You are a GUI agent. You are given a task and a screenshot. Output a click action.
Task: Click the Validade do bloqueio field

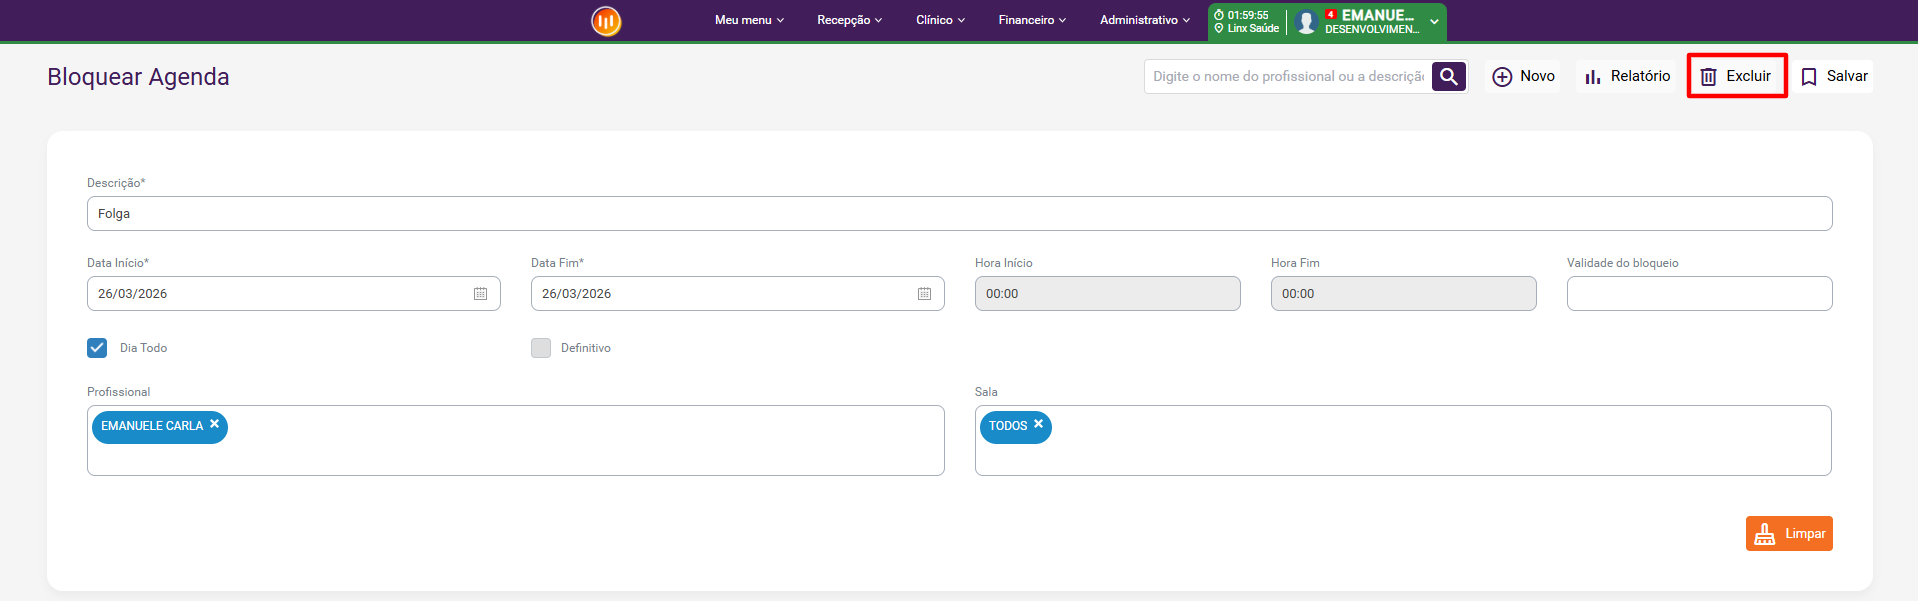pyautogui.click(x=1699, y=294)
